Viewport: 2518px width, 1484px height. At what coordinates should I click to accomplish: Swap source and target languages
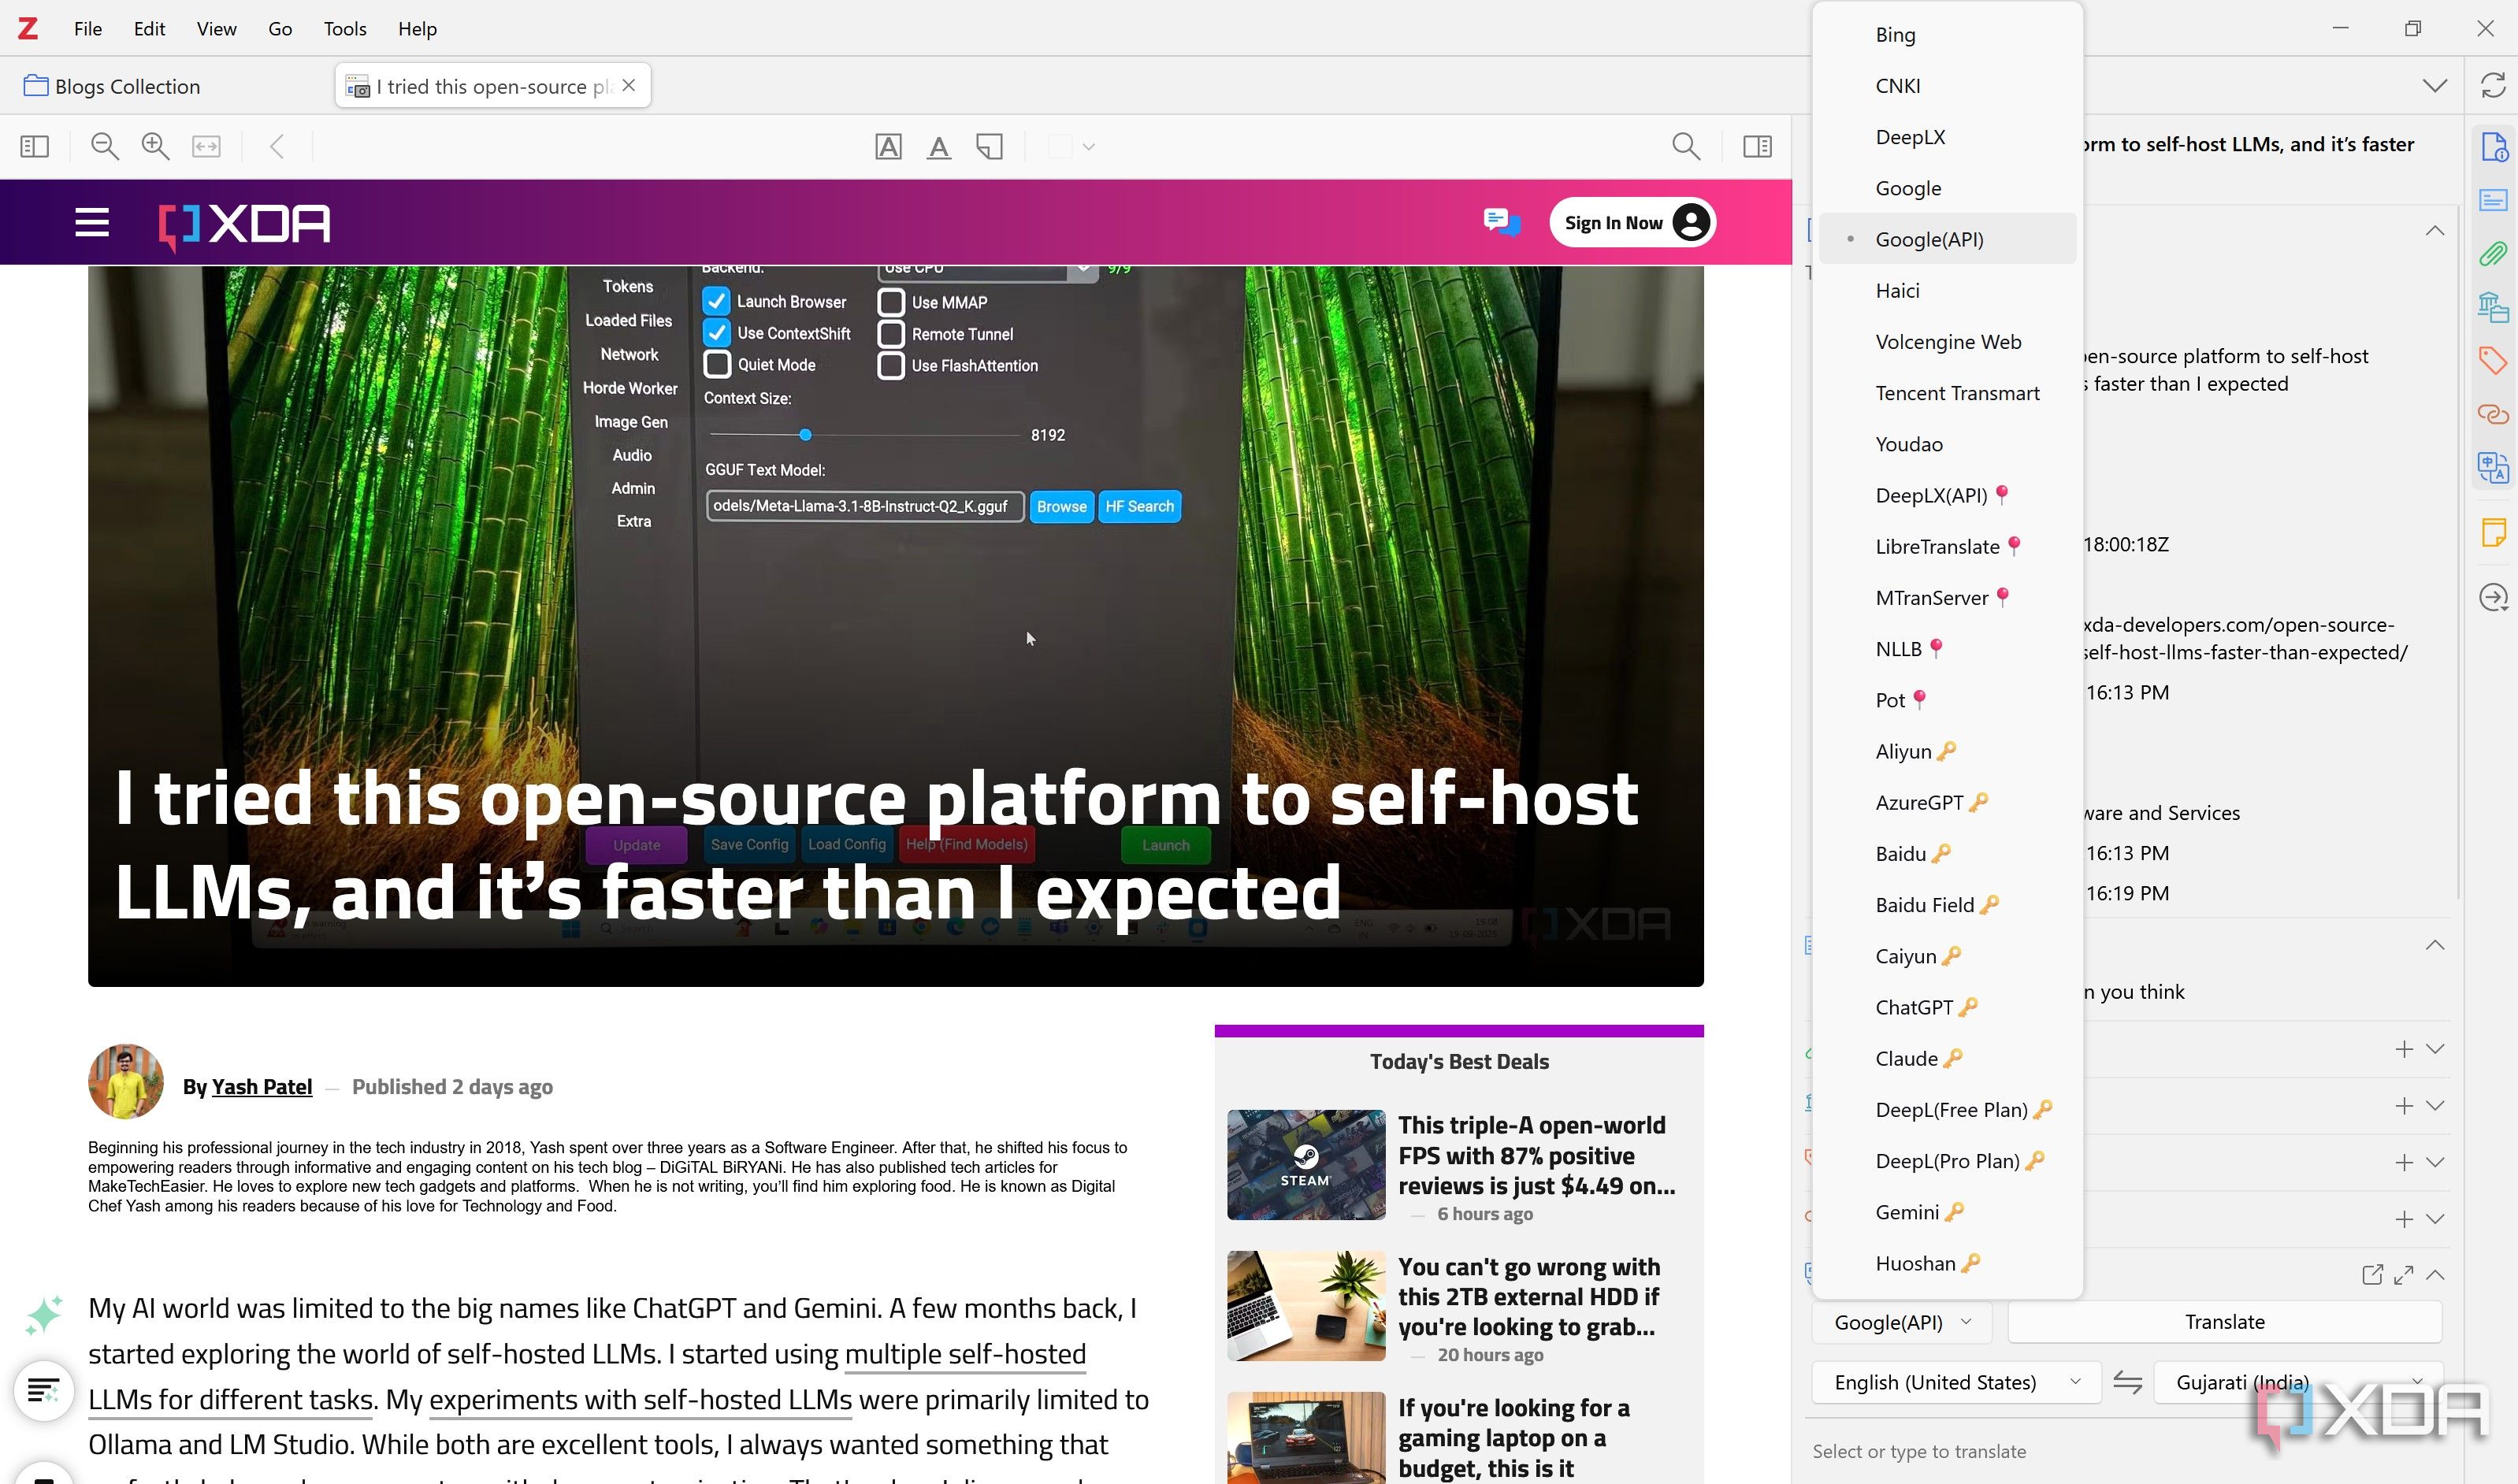(x=2127, y=1383)
